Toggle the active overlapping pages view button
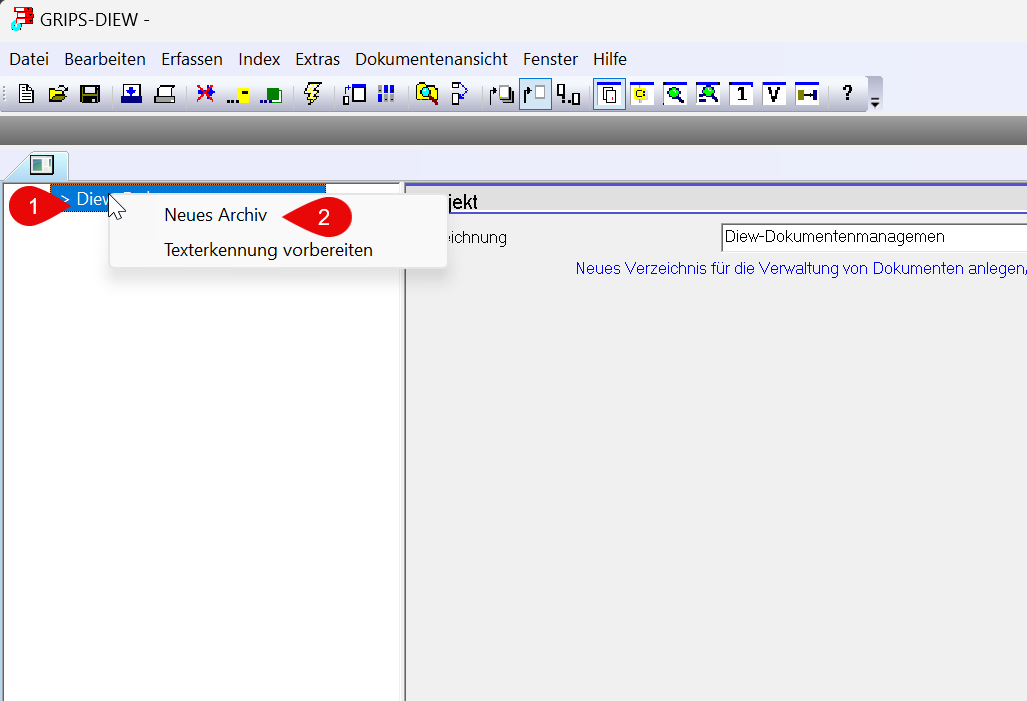 (x=609, y=94)
